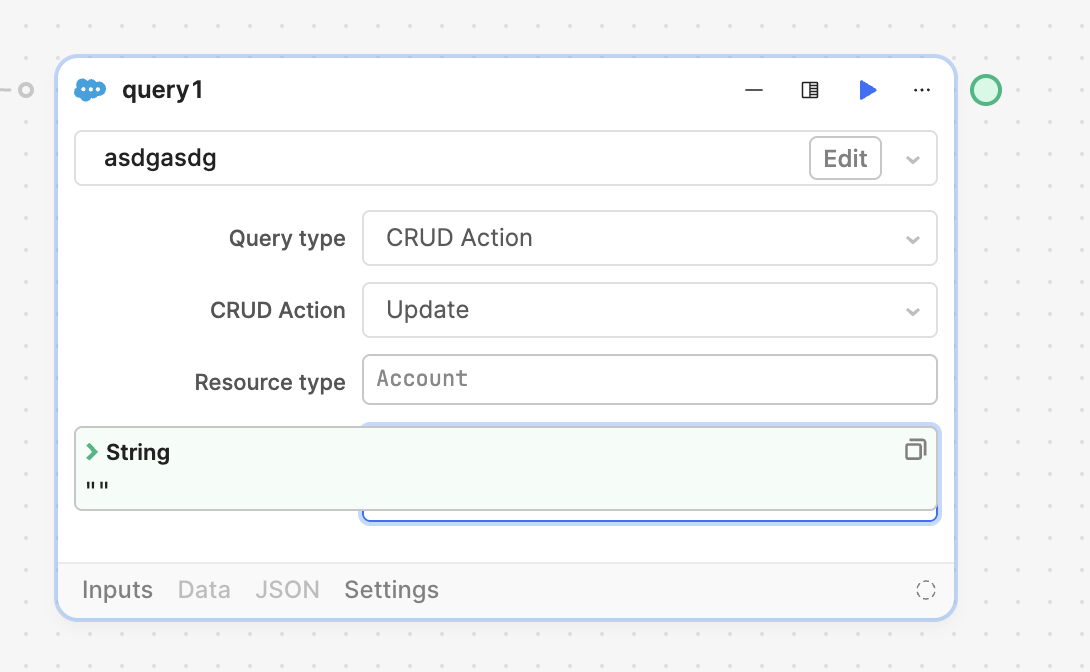Open the three-dot more options menu
Screen dimensions: 1090x672
(x=922, y=90)
